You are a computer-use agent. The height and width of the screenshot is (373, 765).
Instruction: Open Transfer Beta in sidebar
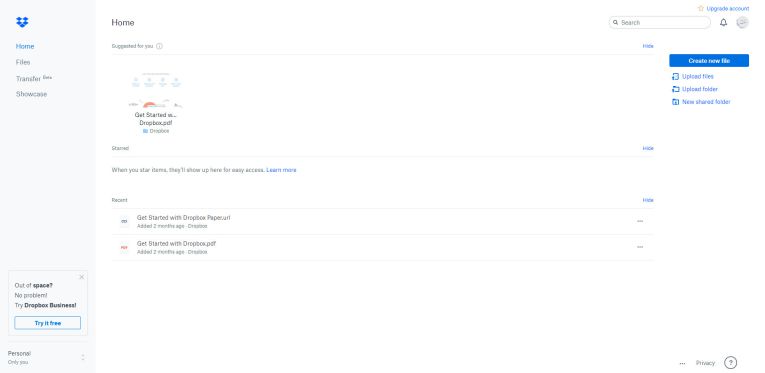click(34, 78)
